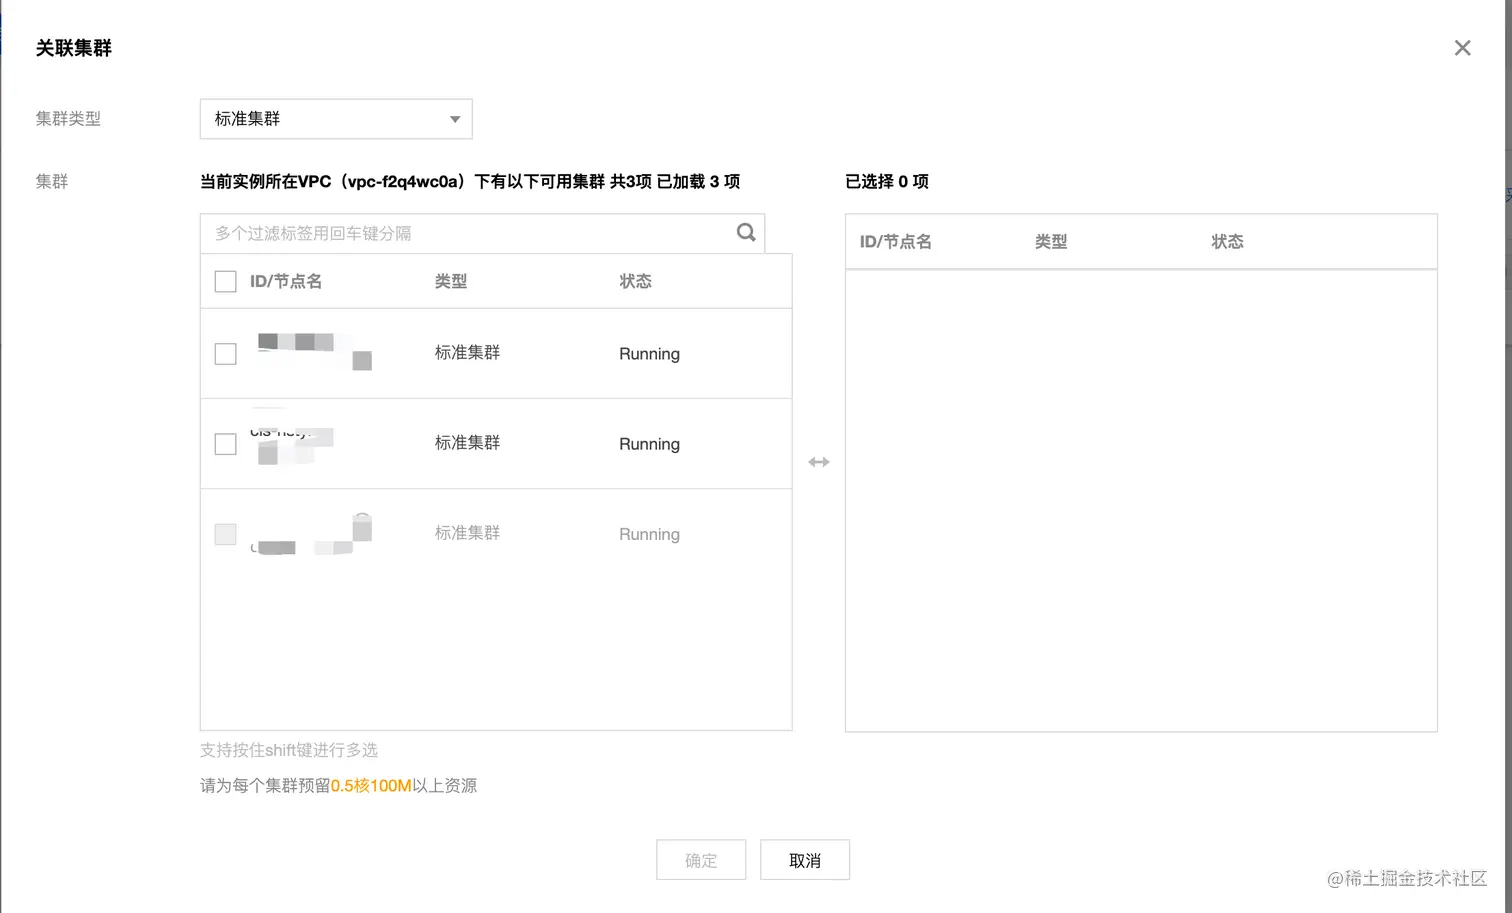Click the 取消 button

pyautogui.click(x=805, y=860)
